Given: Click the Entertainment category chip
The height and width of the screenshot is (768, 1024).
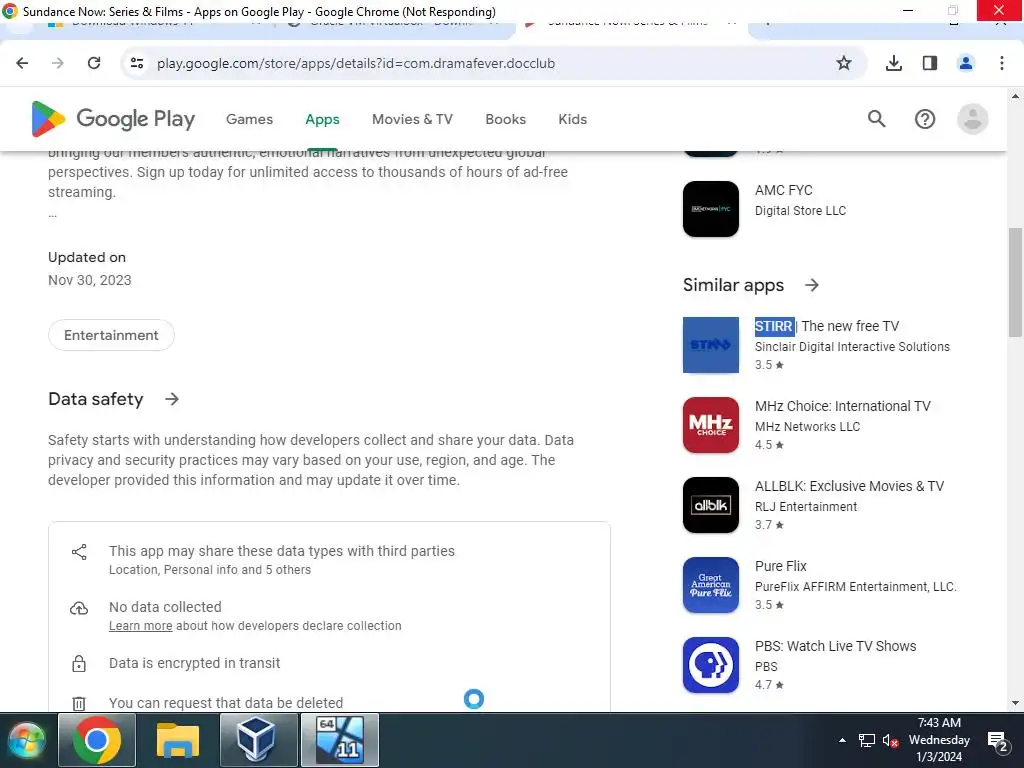Looking at the screenshot, I should pyautogui.click(x=111, y=335).
